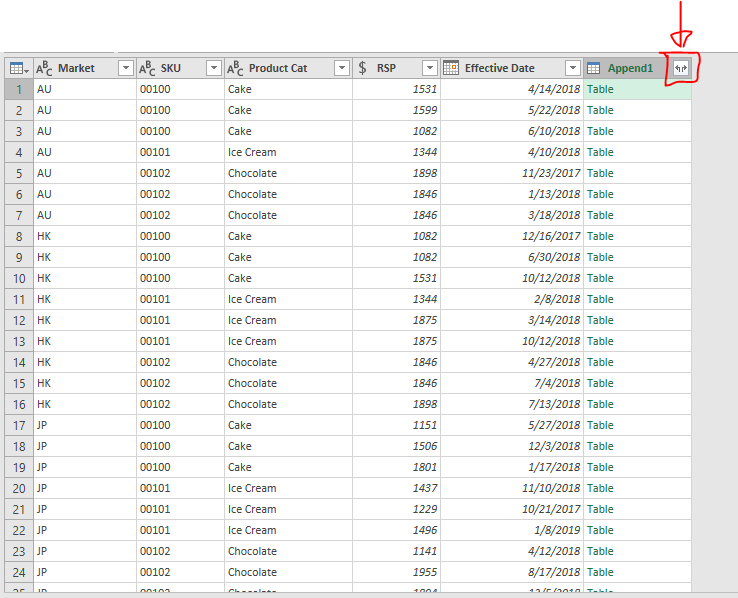Image resolution: width=738 pixels, height=598 pixels.
Task: Click the Table link in row 24
Action: (600, 572)
